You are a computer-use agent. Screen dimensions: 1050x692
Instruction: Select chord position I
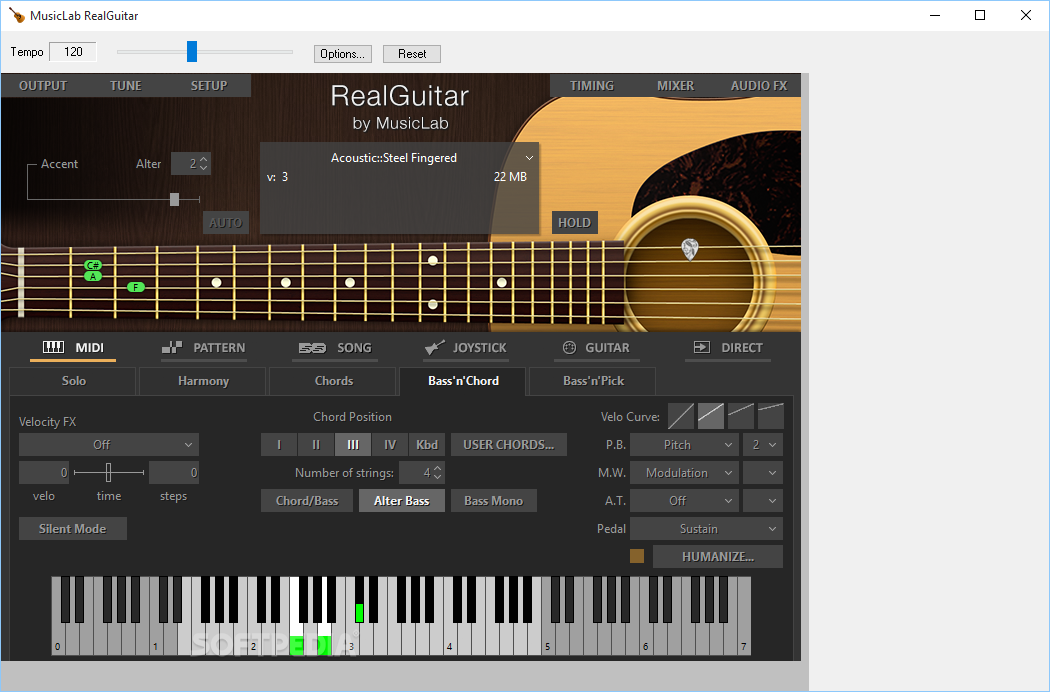click(x=279, y=445)
